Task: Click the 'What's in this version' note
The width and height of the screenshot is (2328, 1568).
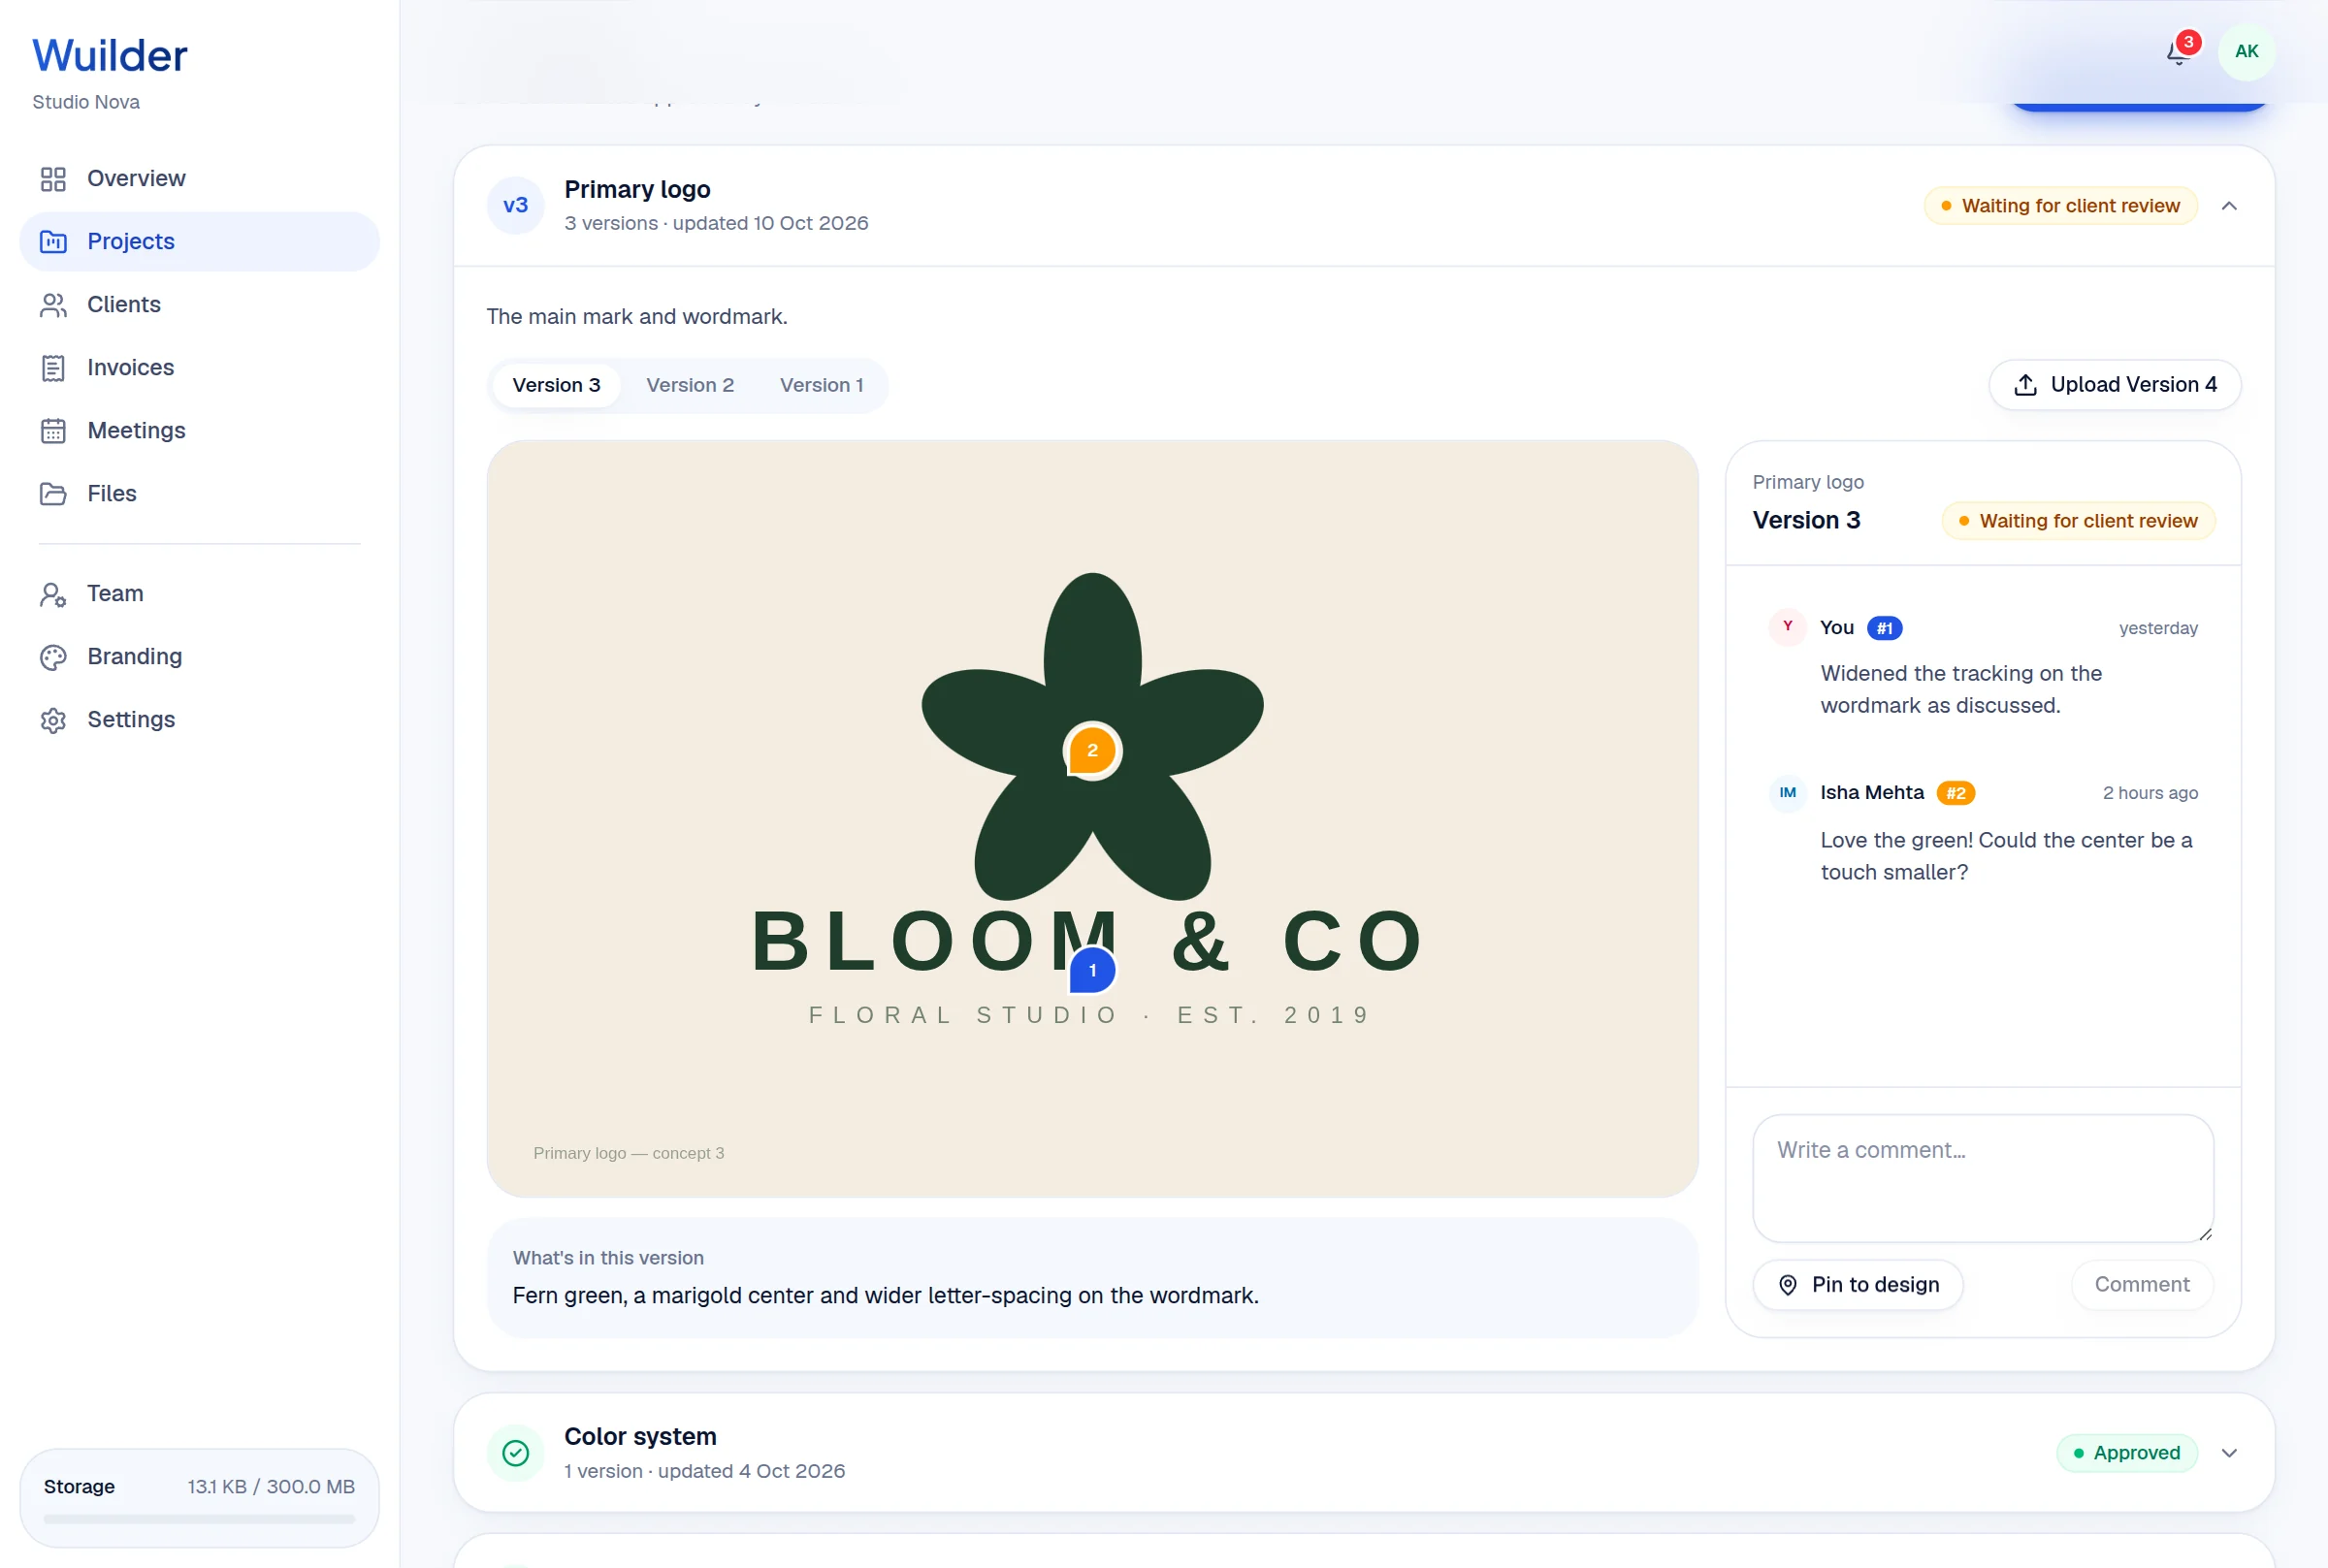Action: click(1092, 1278)
